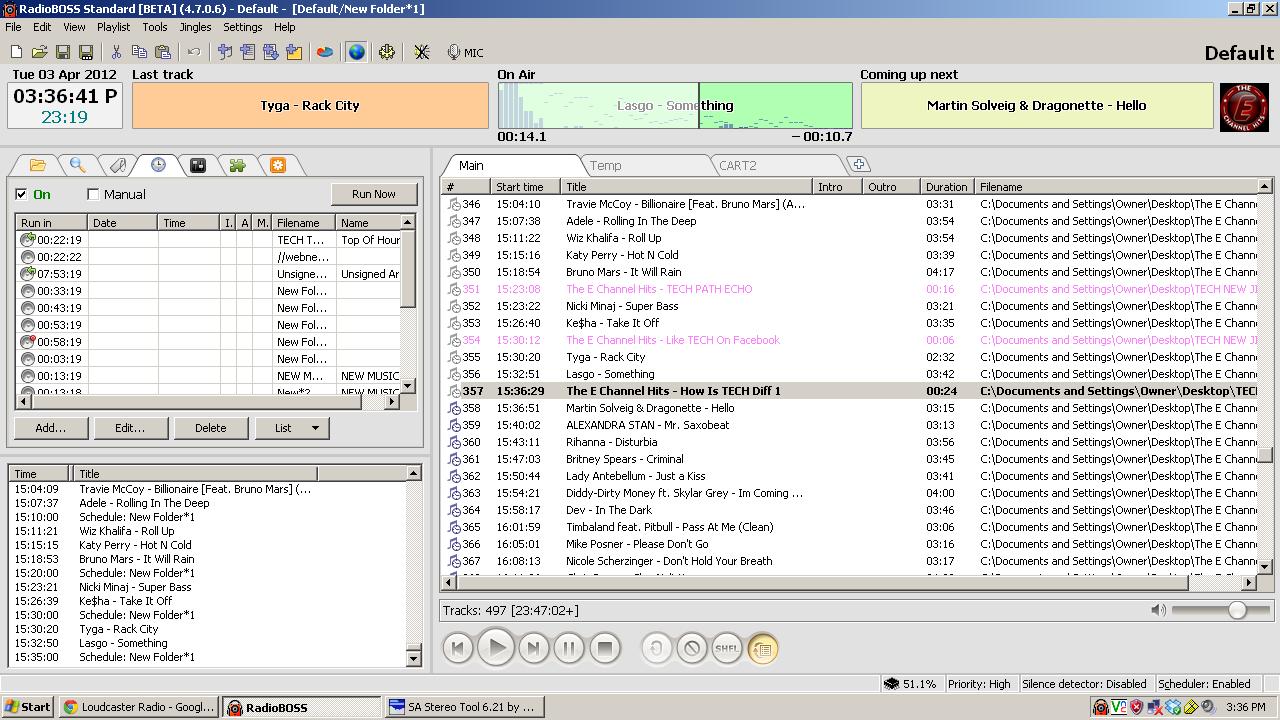This screenshot has width=1280, height=720.
Task: Click the Play button
Action: tap(496, 648)
